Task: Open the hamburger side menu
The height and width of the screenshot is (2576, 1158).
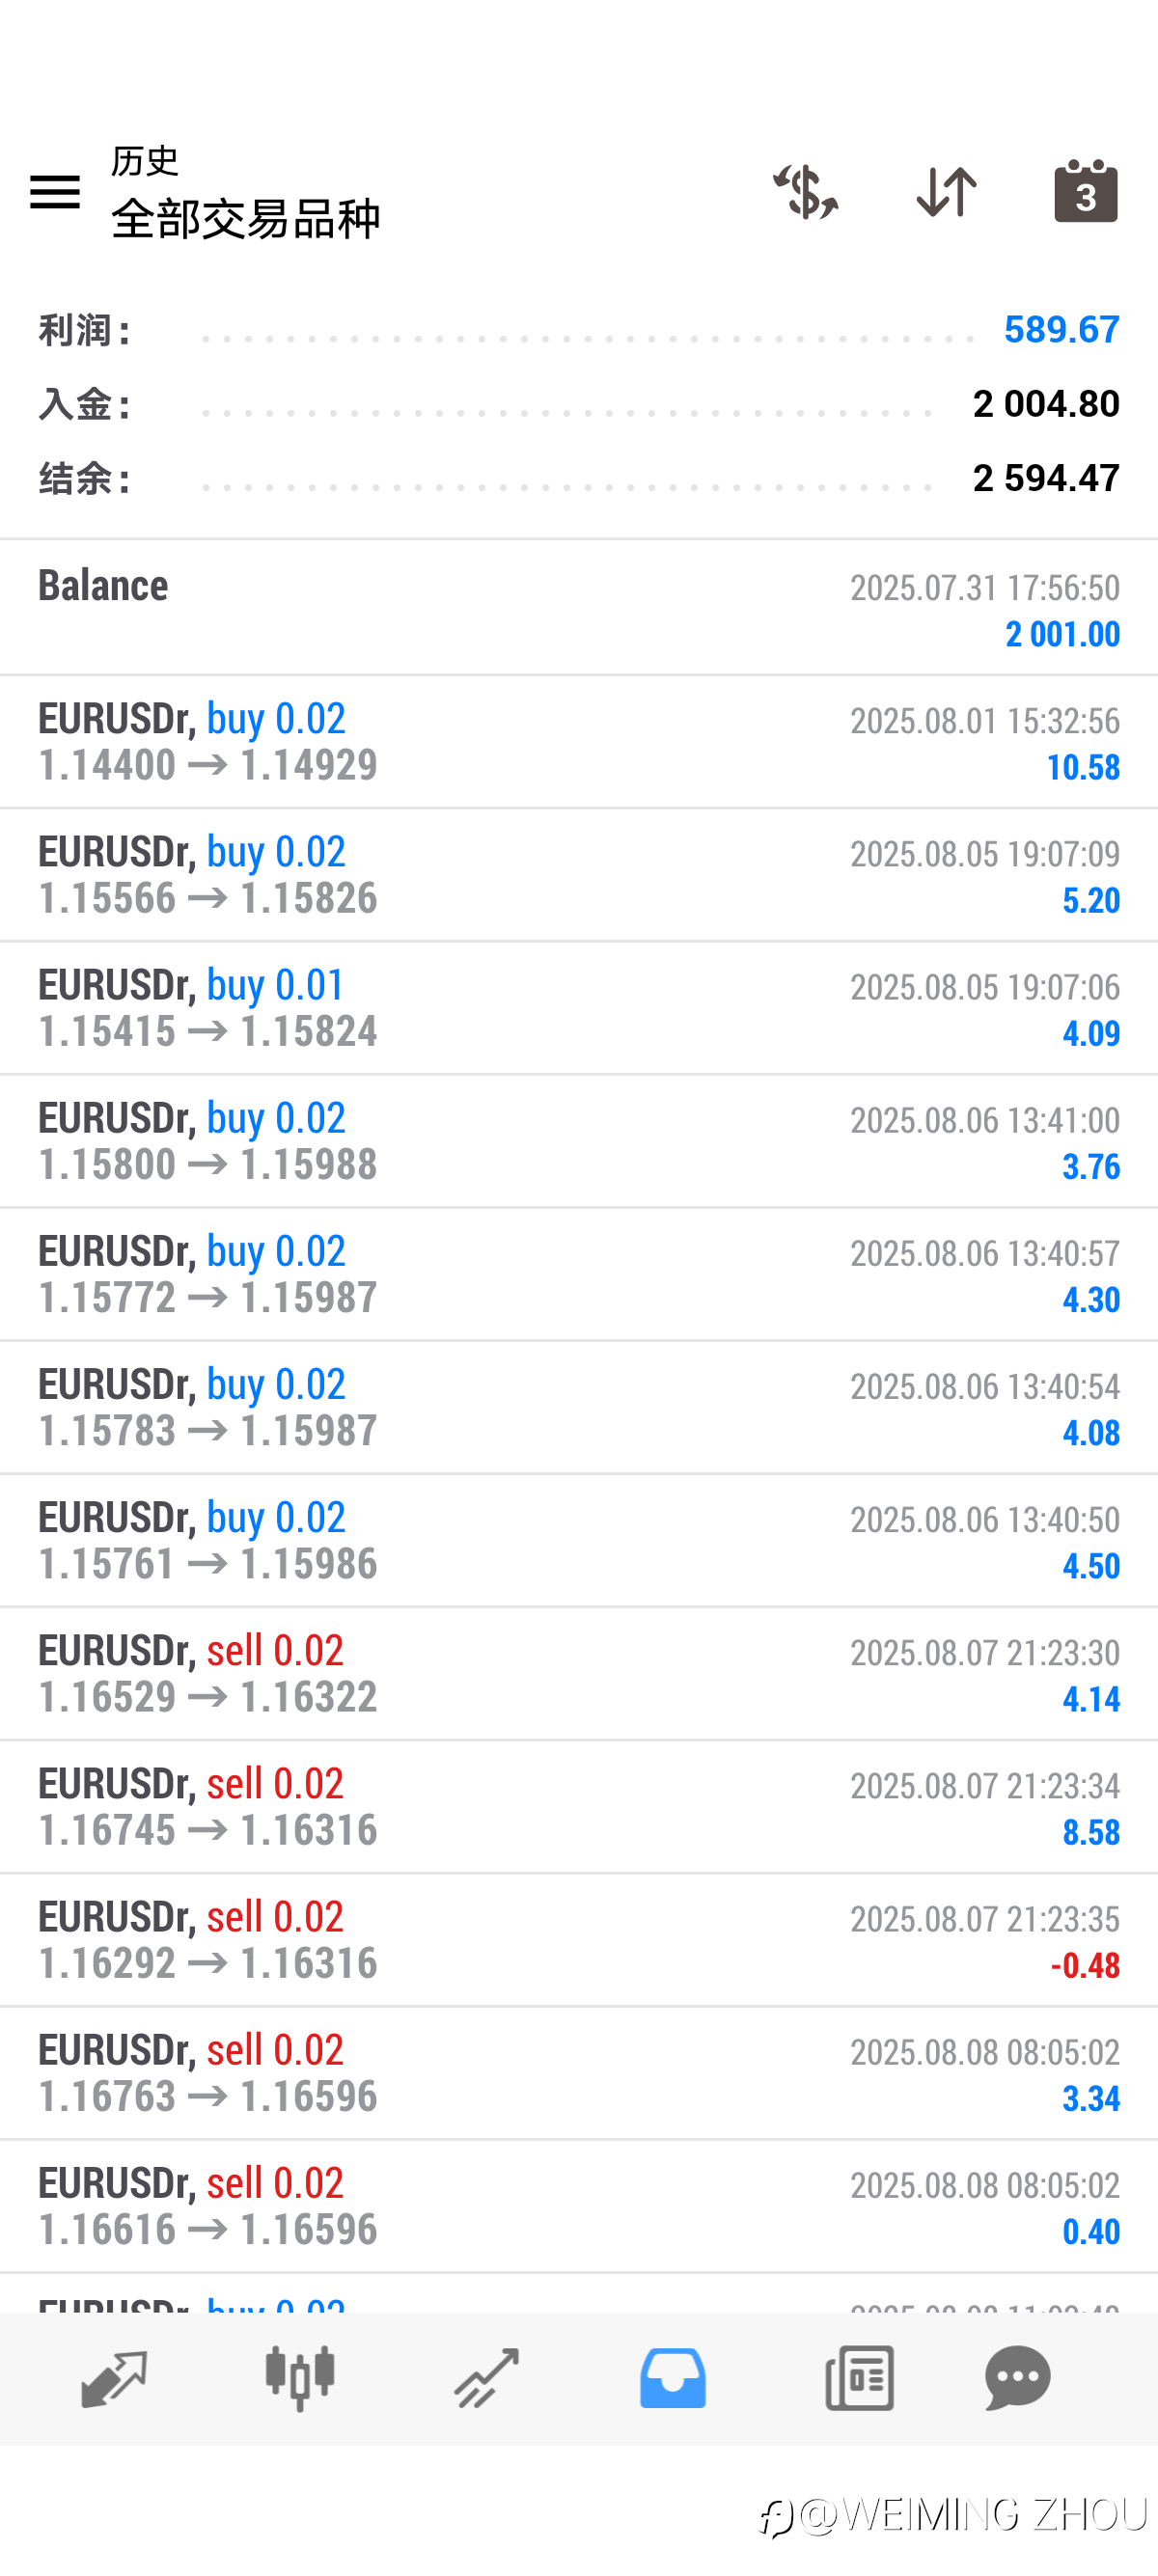Action: tap(55, 191)
